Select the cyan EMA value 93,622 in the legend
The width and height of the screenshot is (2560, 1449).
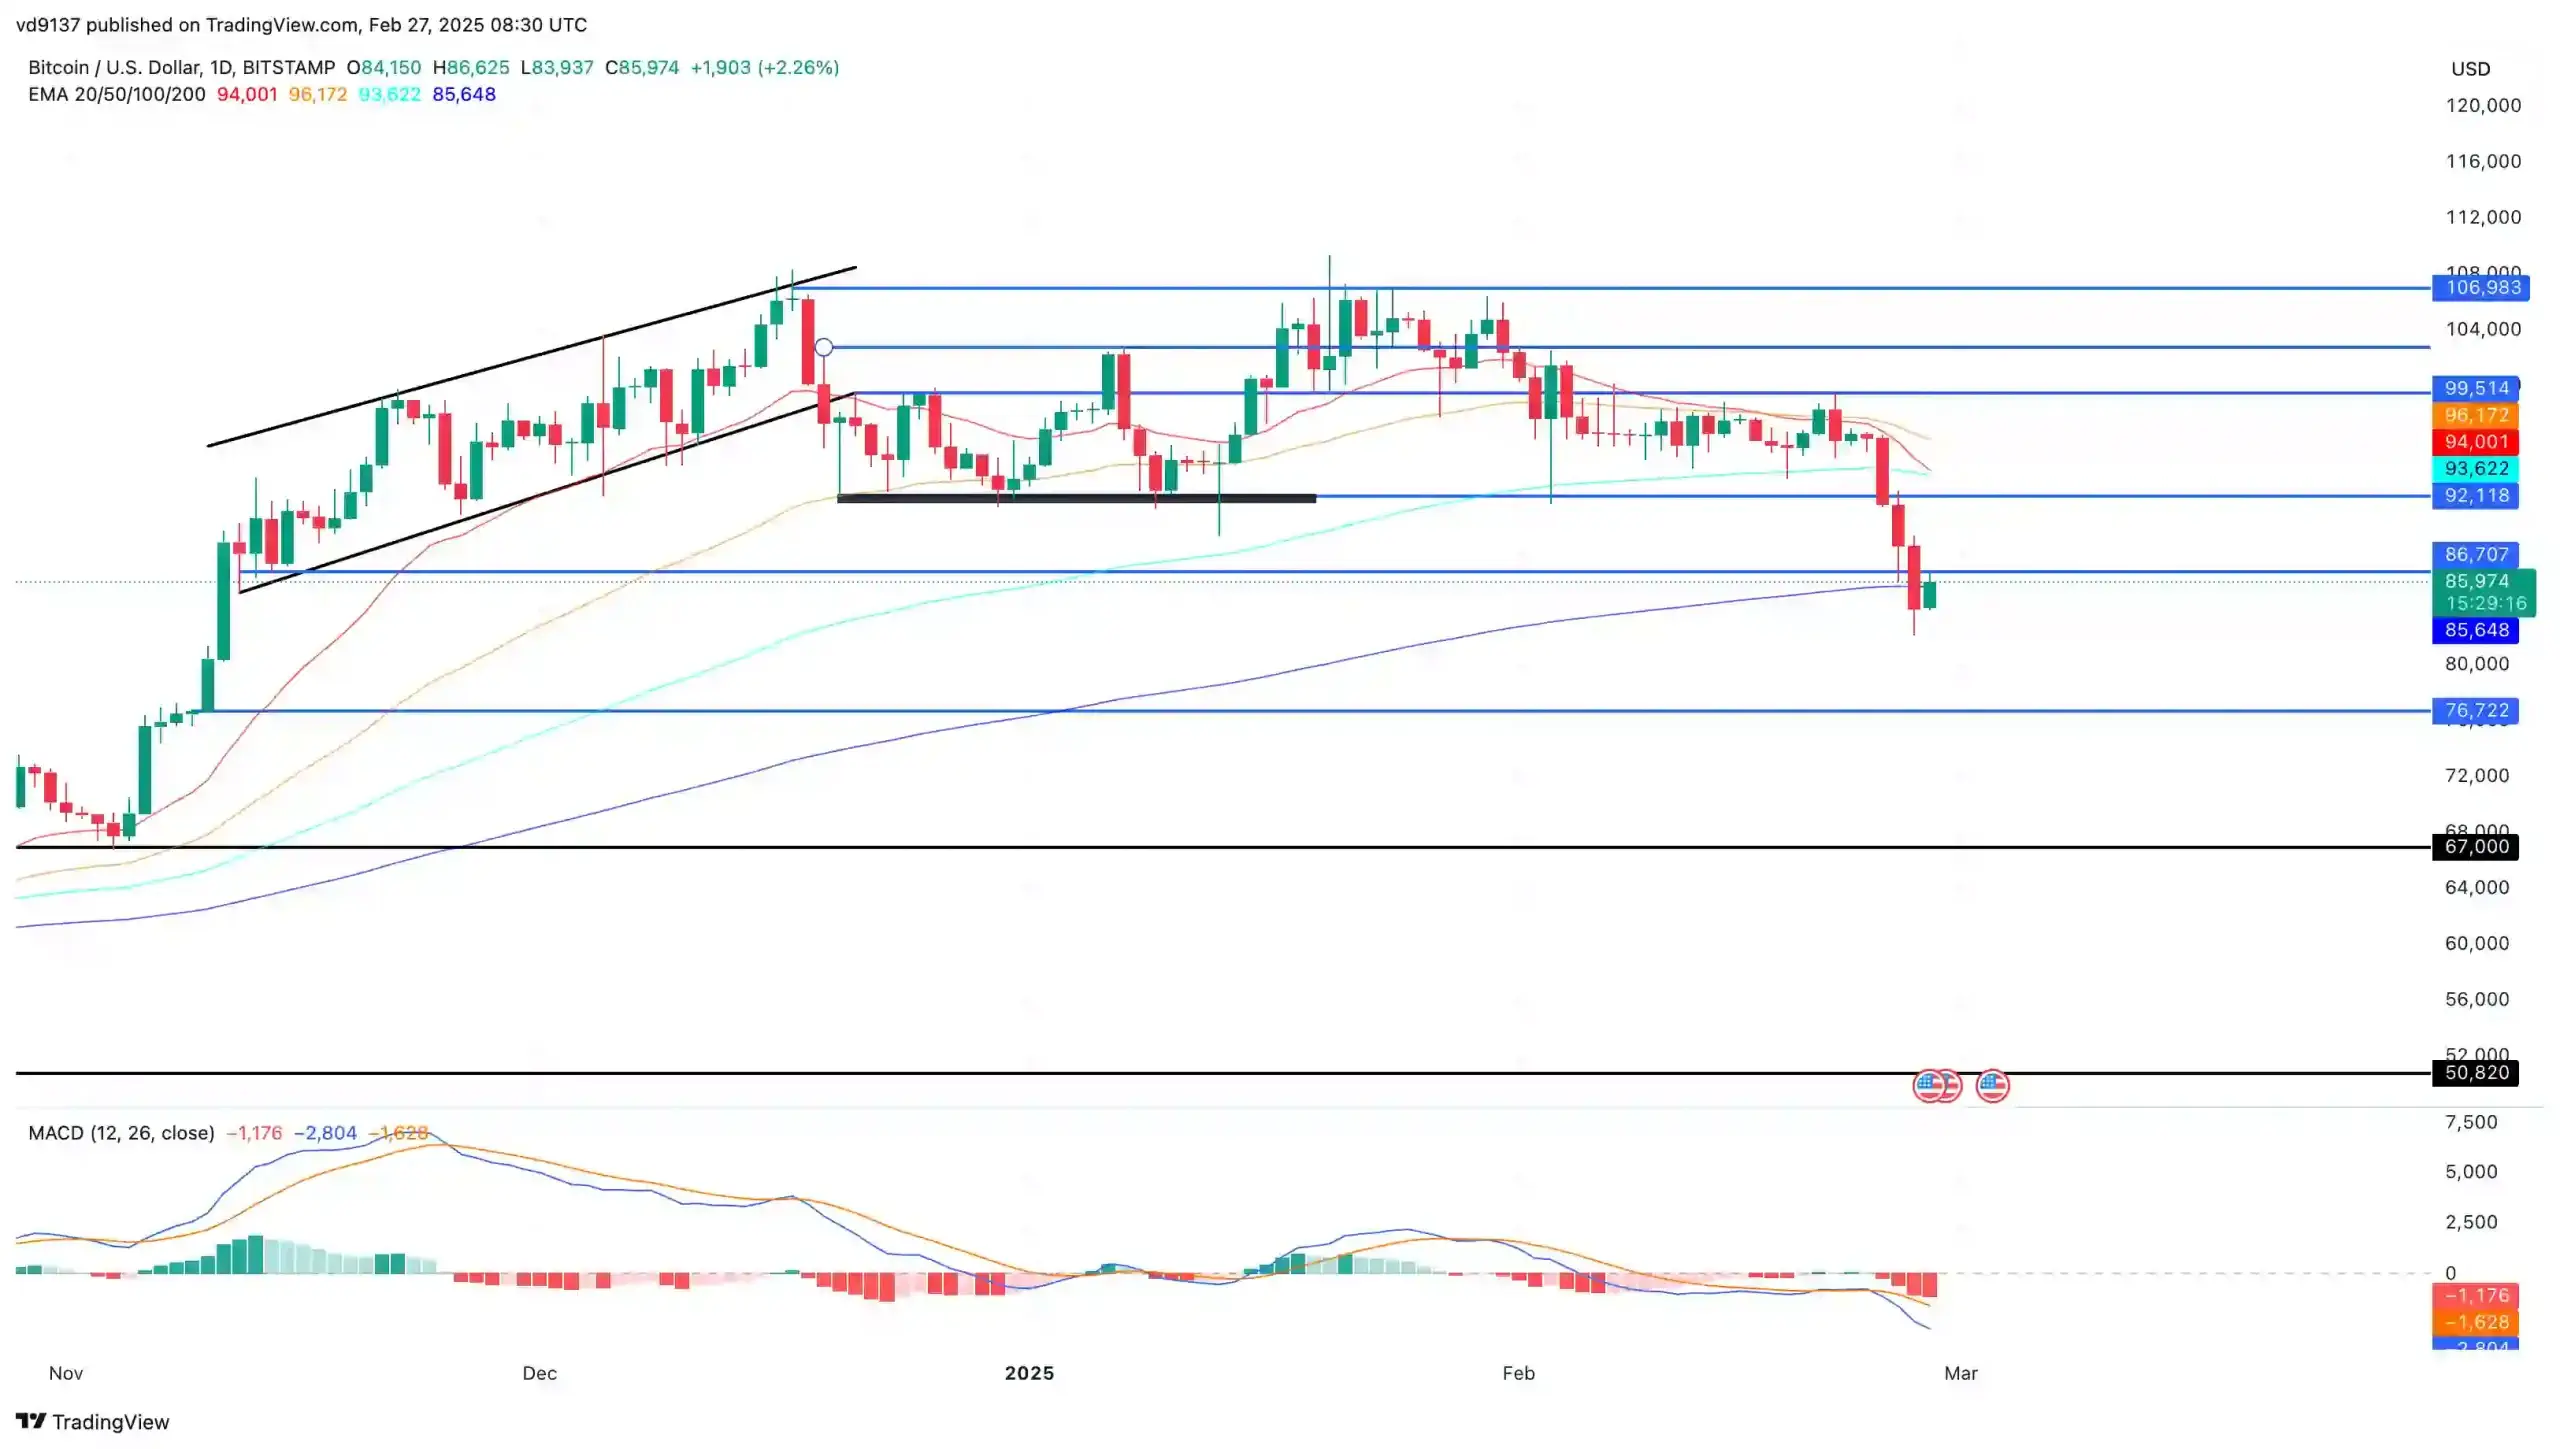click(390, 94)
